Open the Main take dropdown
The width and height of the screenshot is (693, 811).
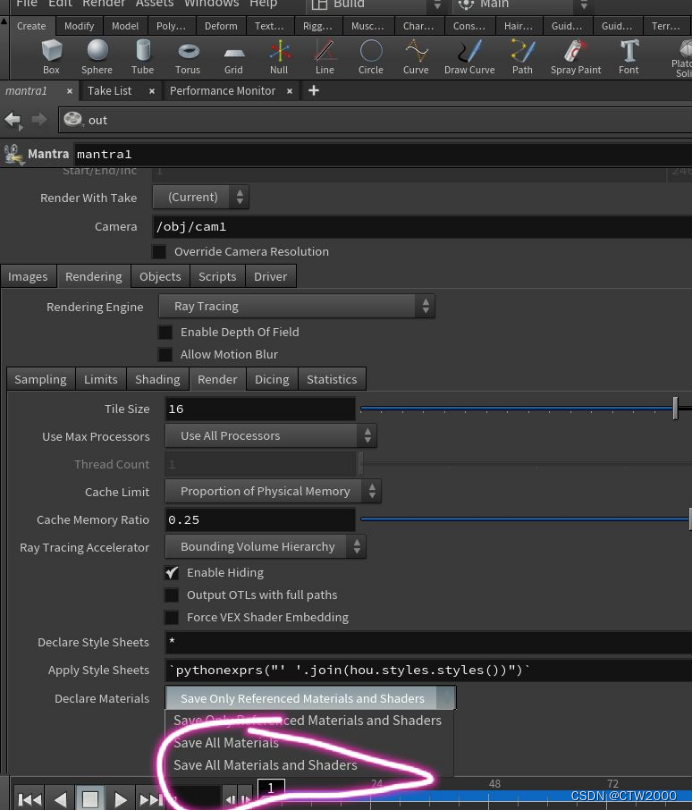[522, 5]
